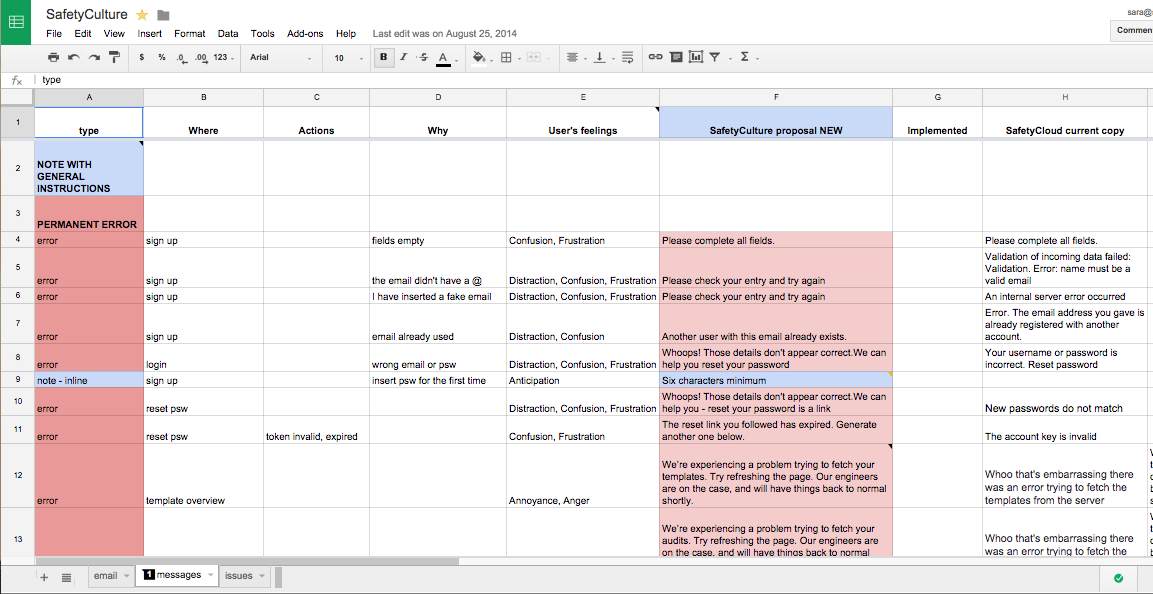
Task: Rename the SafetyCulture document title
Action: click(87, 14)
